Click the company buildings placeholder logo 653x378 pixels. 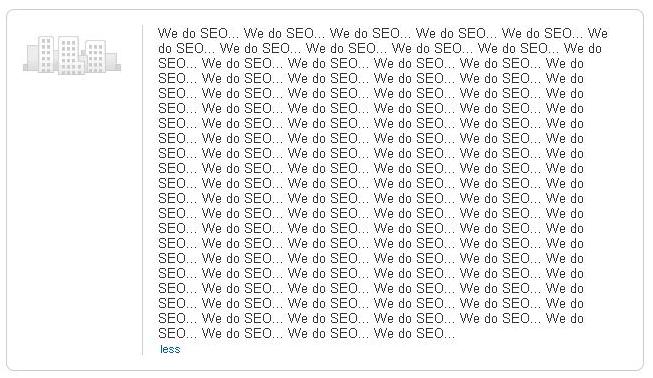(72, 55)
